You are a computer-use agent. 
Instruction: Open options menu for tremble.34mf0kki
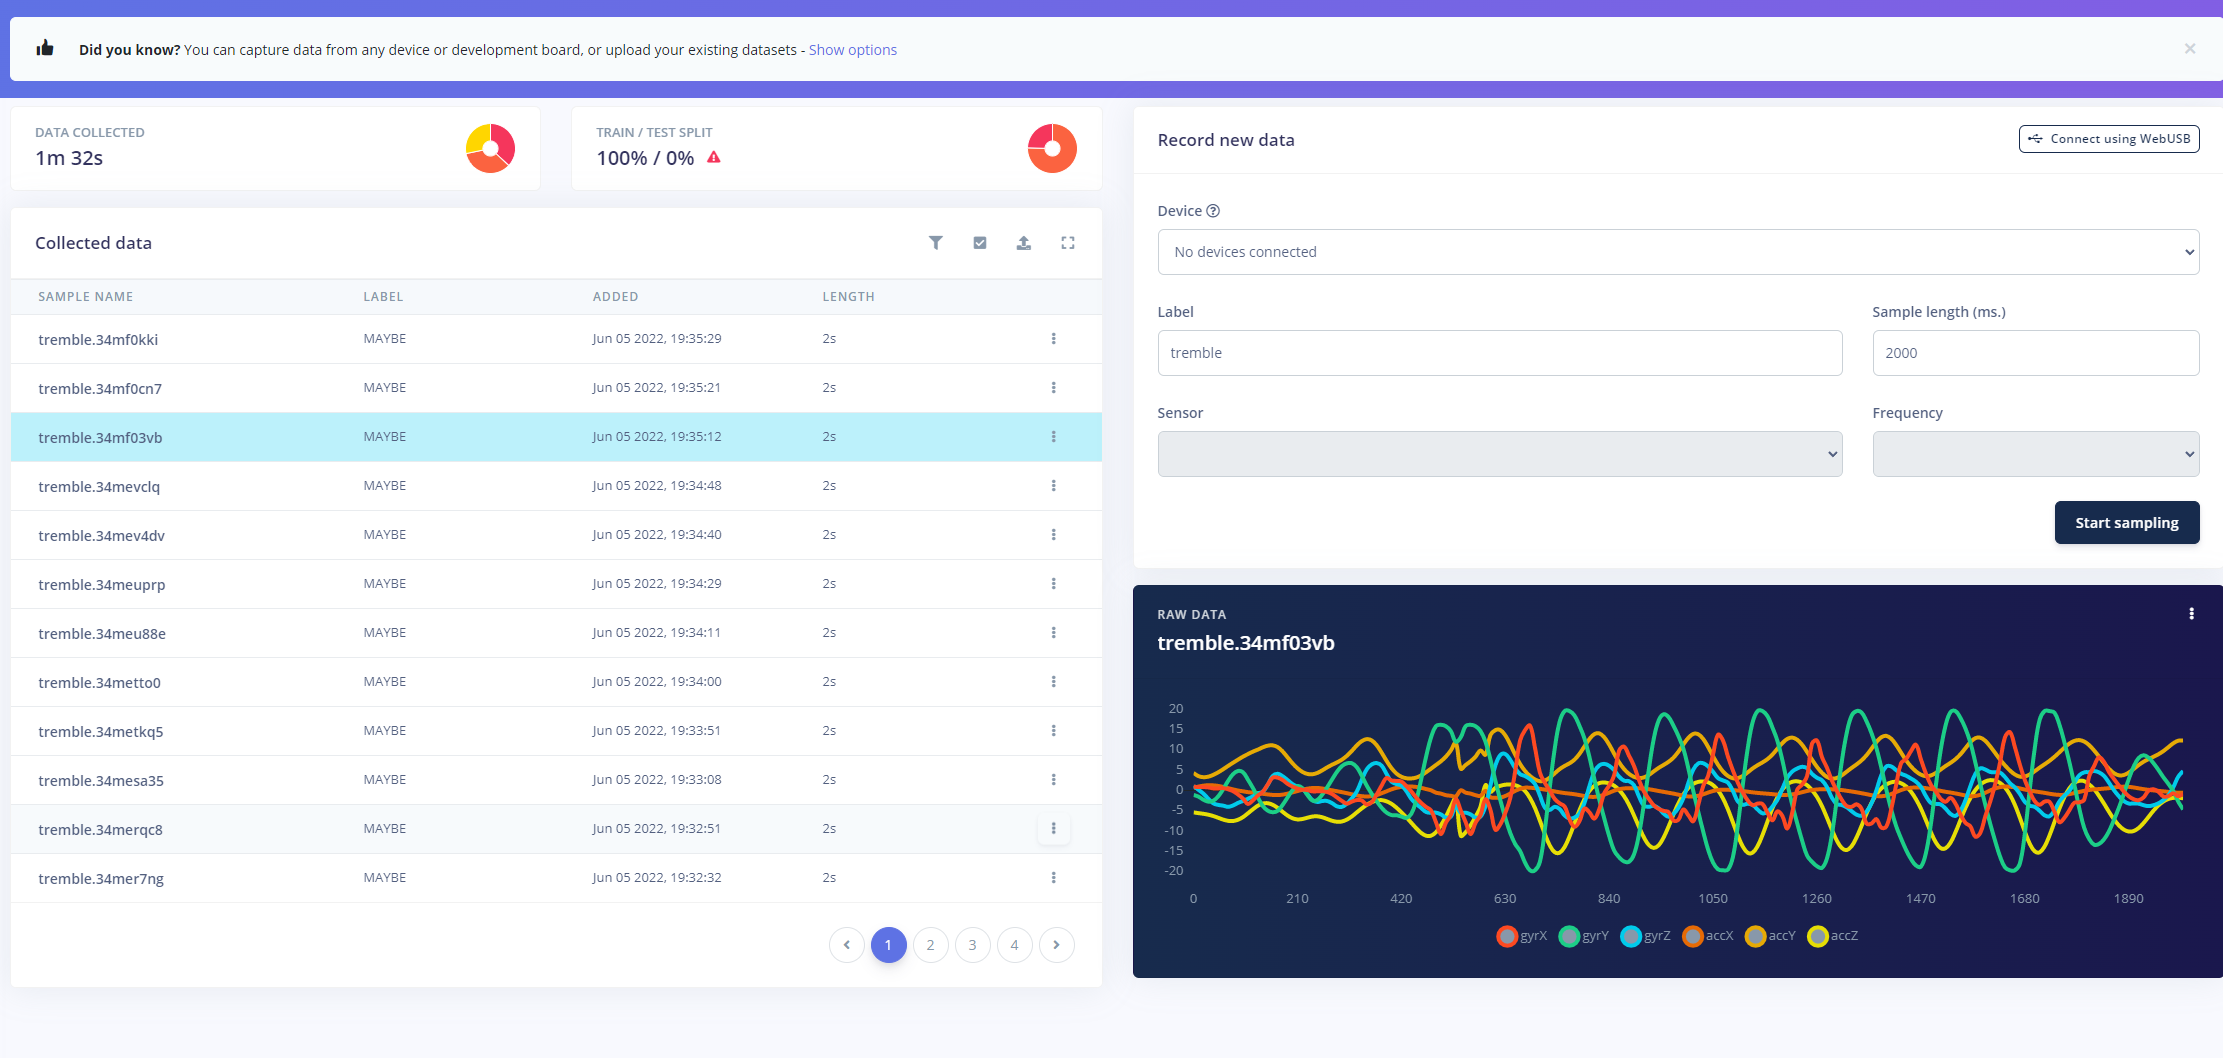tap(1053, 339)
